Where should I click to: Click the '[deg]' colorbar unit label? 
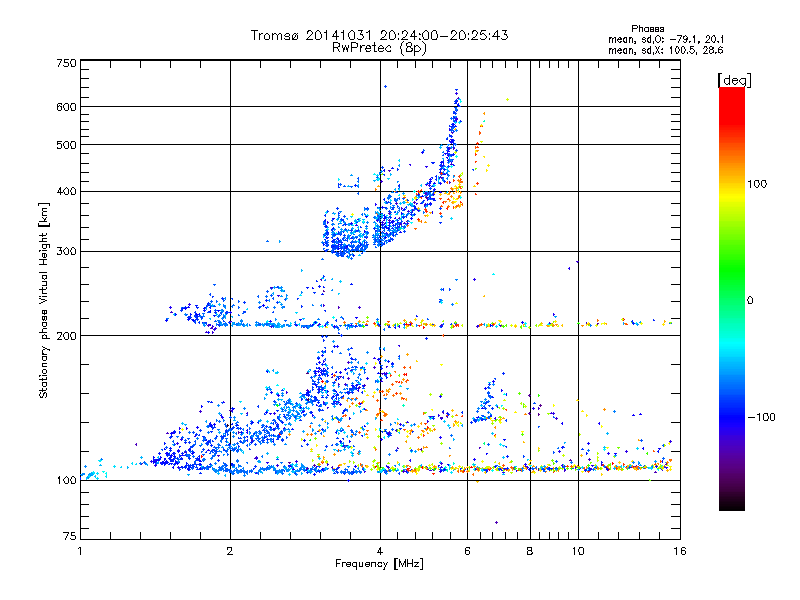[x=734, y=80]
